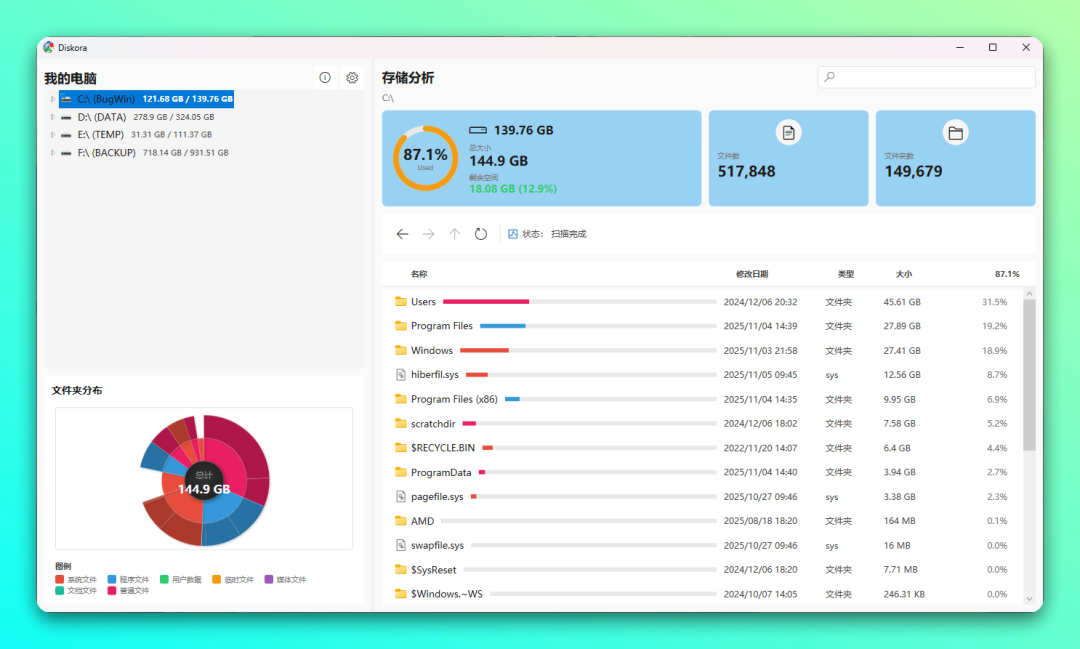This screenshot has height=649, width=1080.
Task: Select the E:\ (TEMP) drive
Action: (100, 135)
